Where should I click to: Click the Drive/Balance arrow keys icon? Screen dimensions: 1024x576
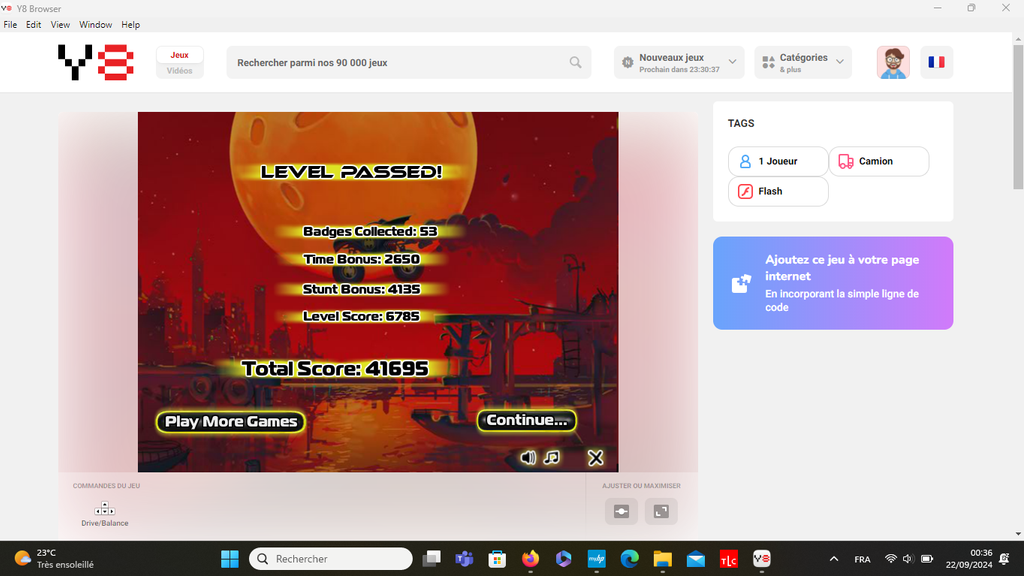coord(104,509)
